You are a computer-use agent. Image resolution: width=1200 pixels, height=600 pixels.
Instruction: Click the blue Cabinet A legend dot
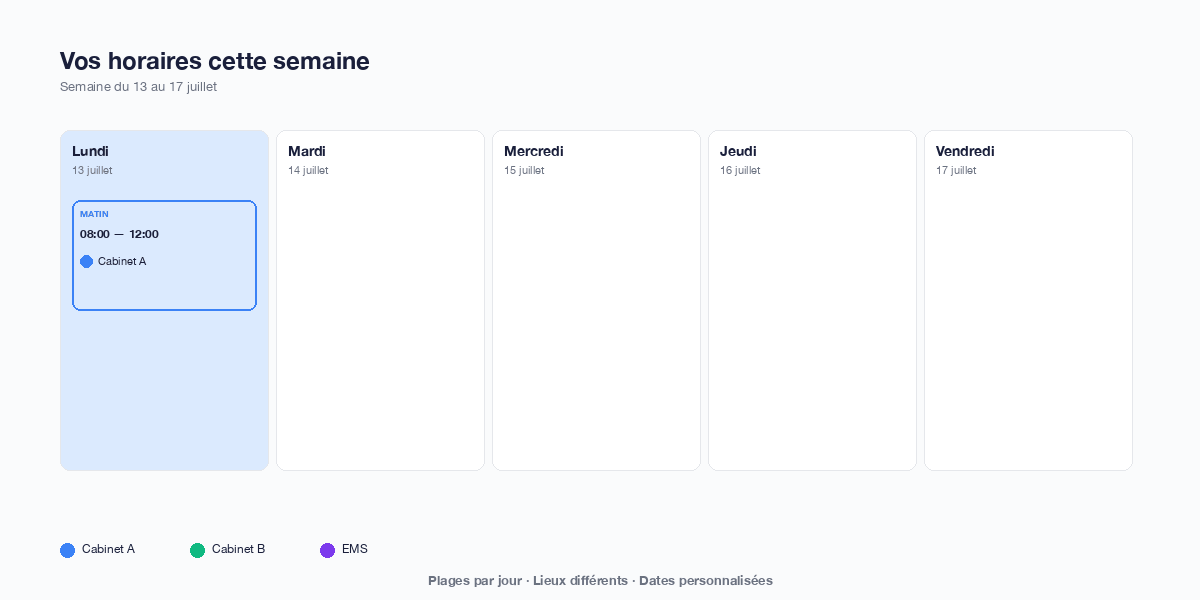click(67, 550)
